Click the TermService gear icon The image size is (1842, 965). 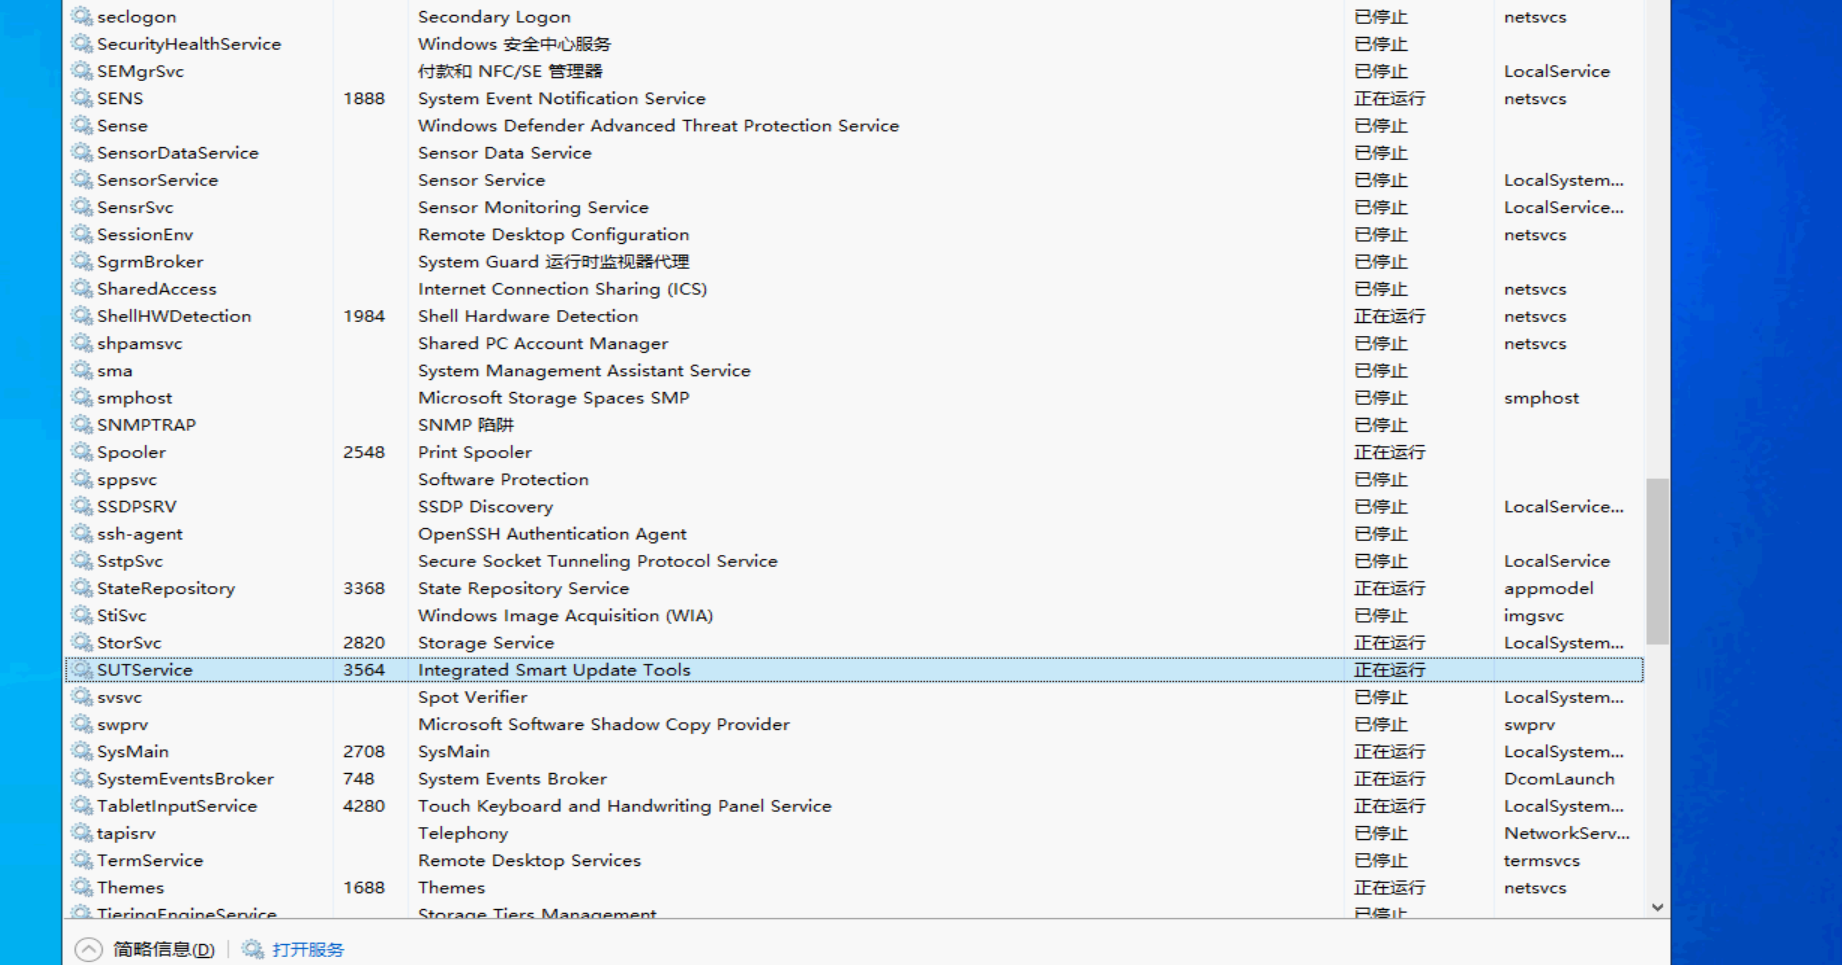(82, 860)
